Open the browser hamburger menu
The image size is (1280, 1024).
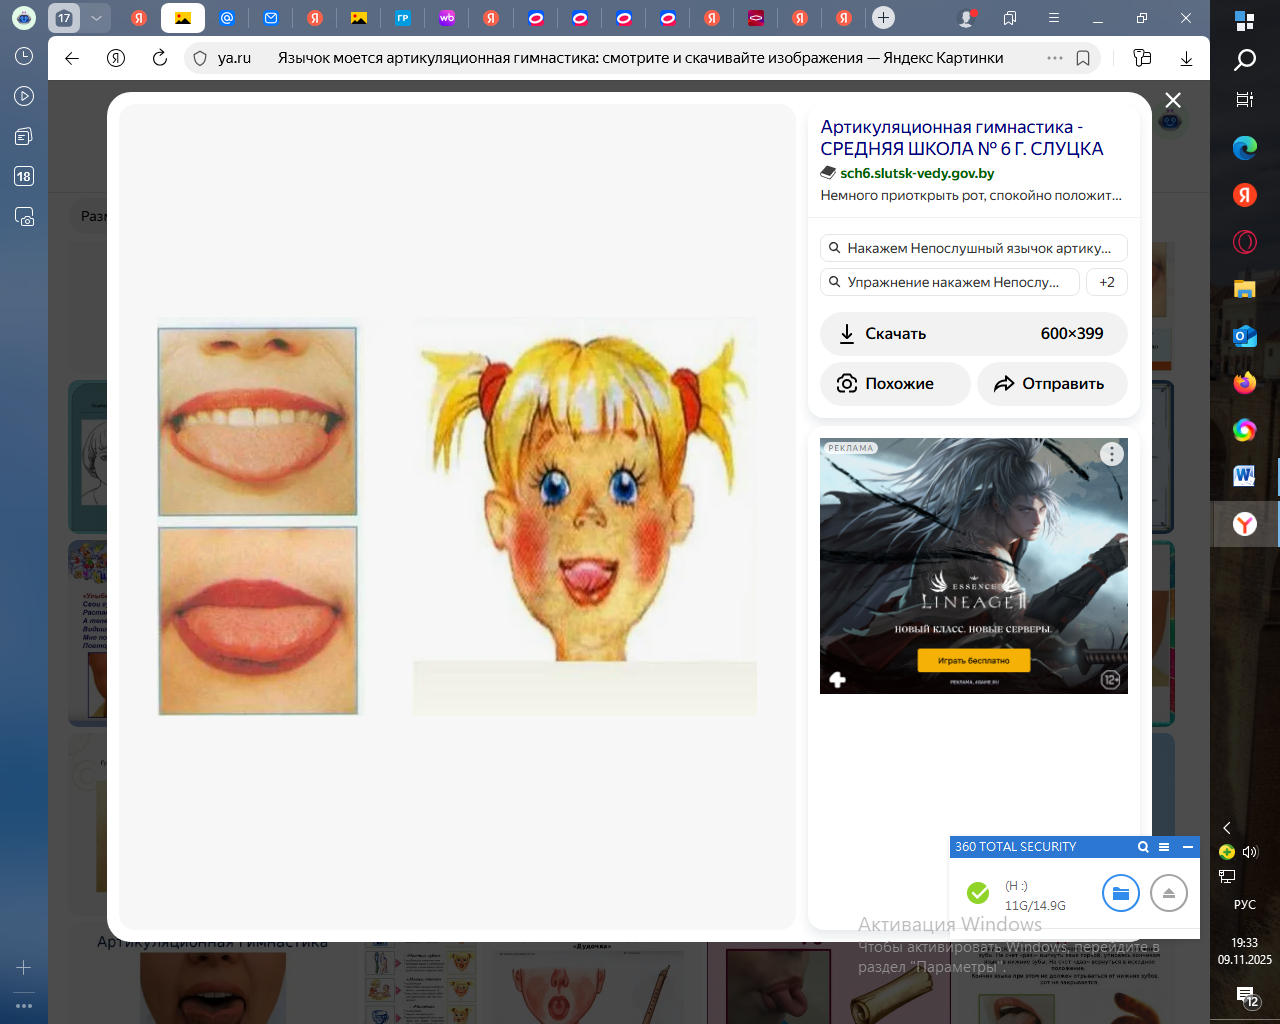tap(1053, 18)
